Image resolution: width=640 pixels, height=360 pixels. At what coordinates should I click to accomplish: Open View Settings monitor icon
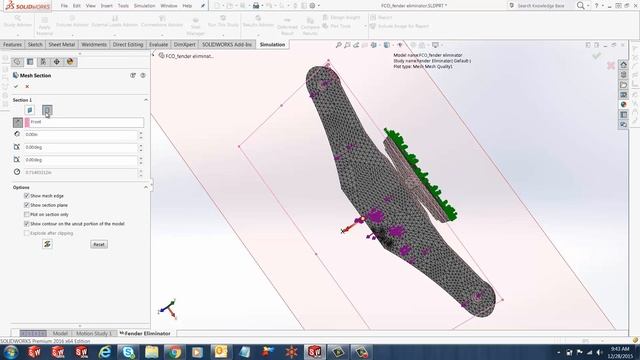436,45
